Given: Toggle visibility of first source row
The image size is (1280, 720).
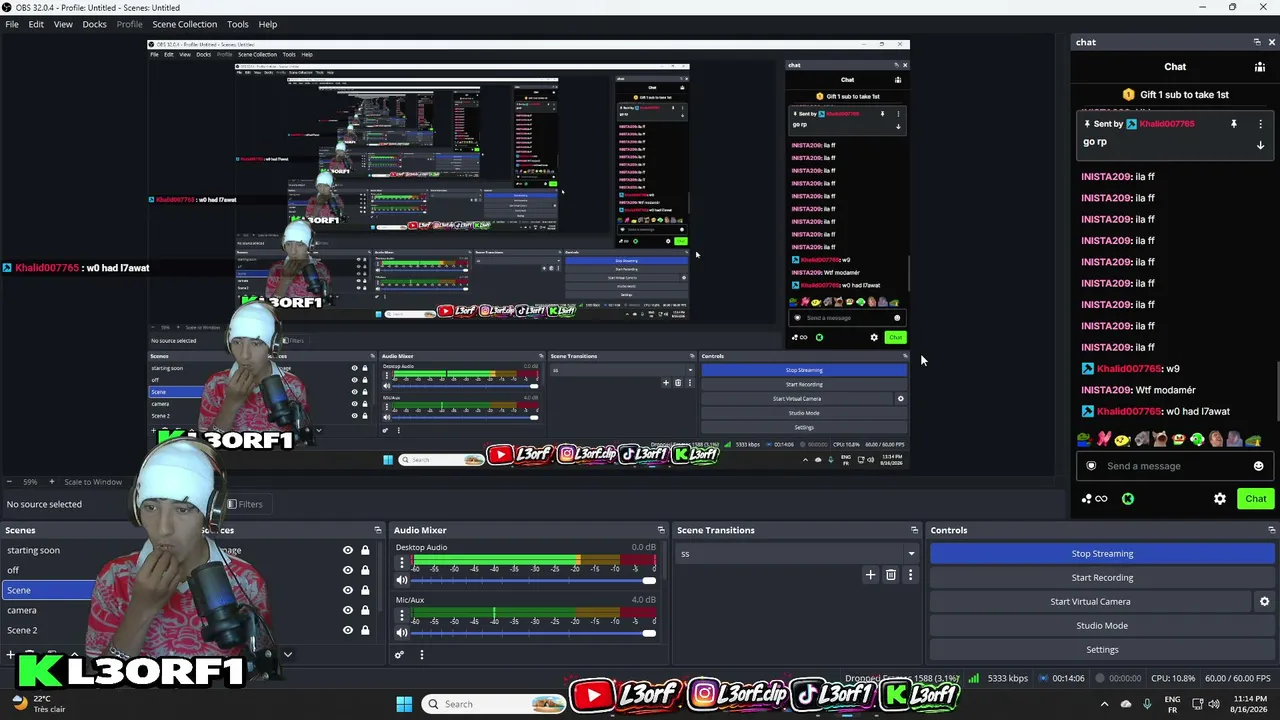Looking at the screenshot, I should point(348,550).
